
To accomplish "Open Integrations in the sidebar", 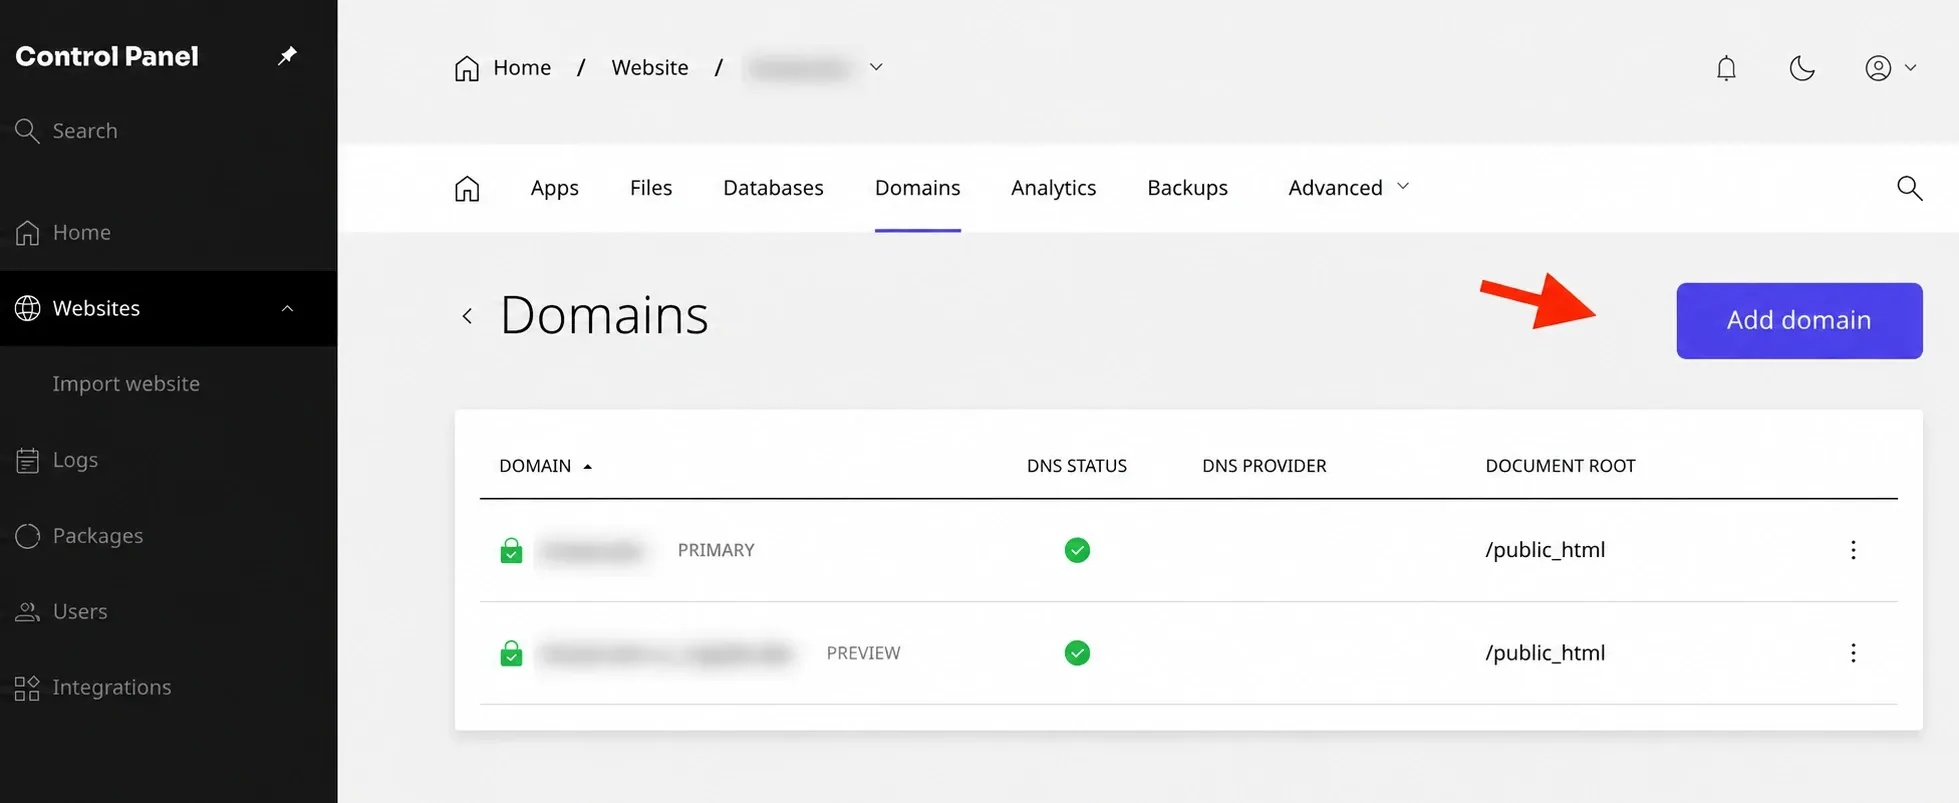I will click(x=94, y=688).
